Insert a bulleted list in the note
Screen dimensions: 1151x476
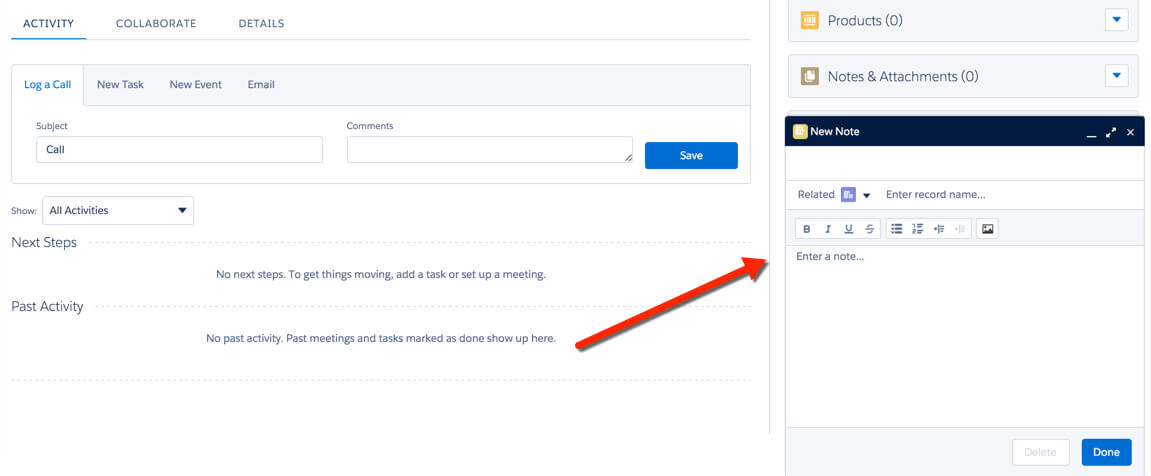(x=897, y=229)
